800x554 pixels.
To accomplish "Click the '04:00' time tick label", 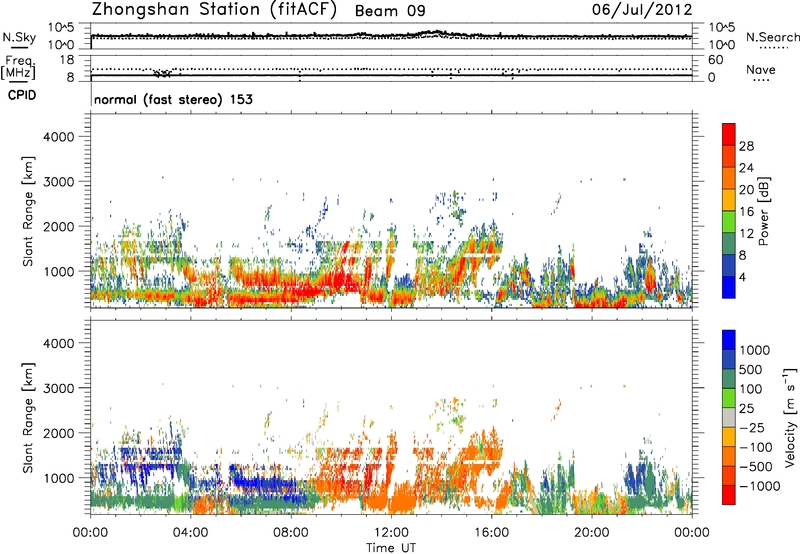I will tap(190, 533).
